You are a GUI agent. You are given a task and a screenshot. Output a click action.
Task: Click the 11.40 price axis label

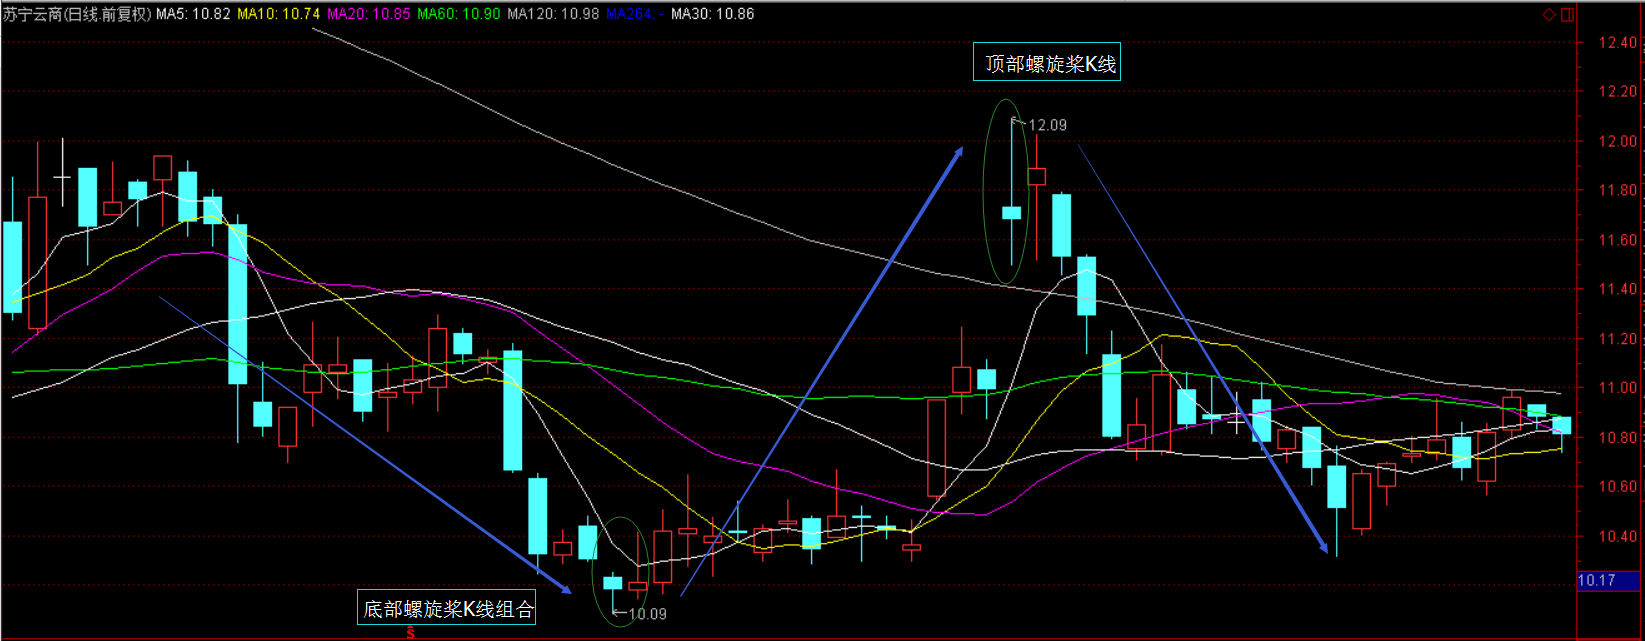[x=1617, y=289]
